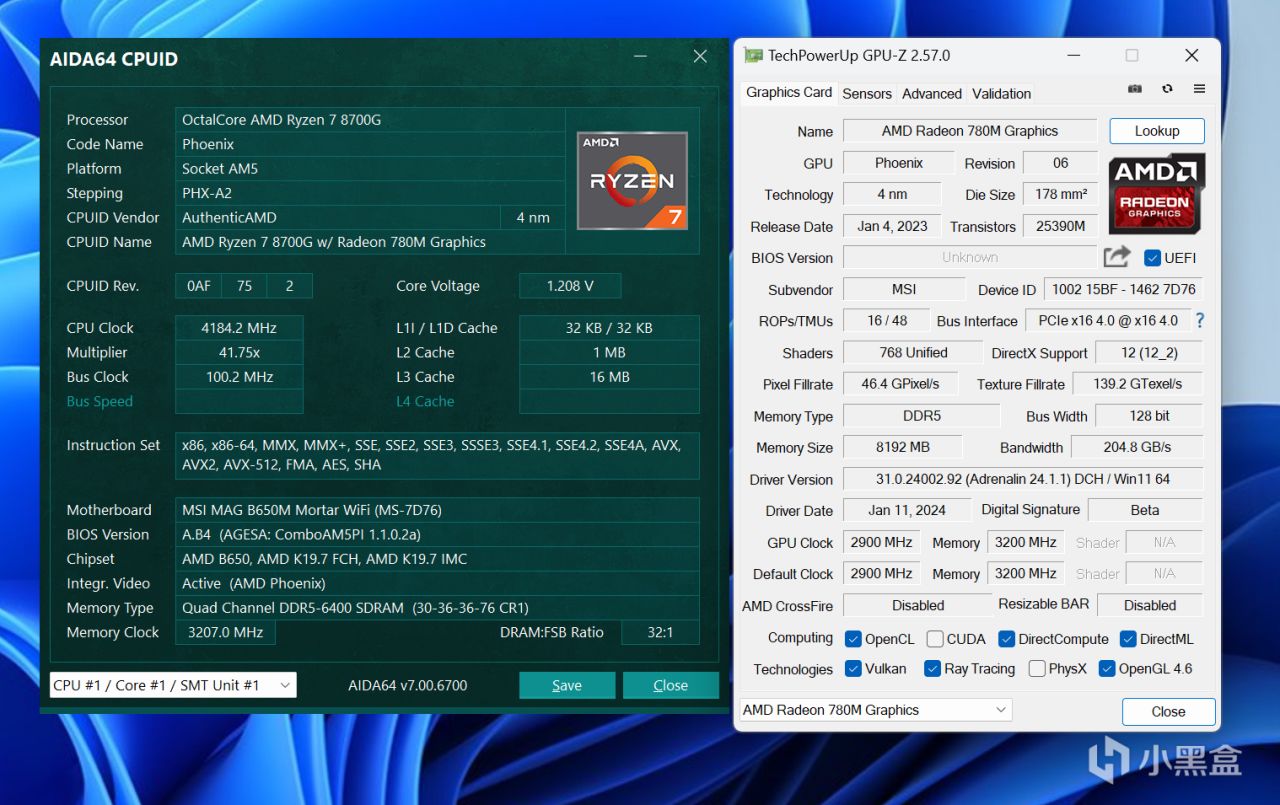This screenshot has width=1280, height=805.
Task: Open the GPU-Z hamburger menu
Action: [x=1199, y=89]
